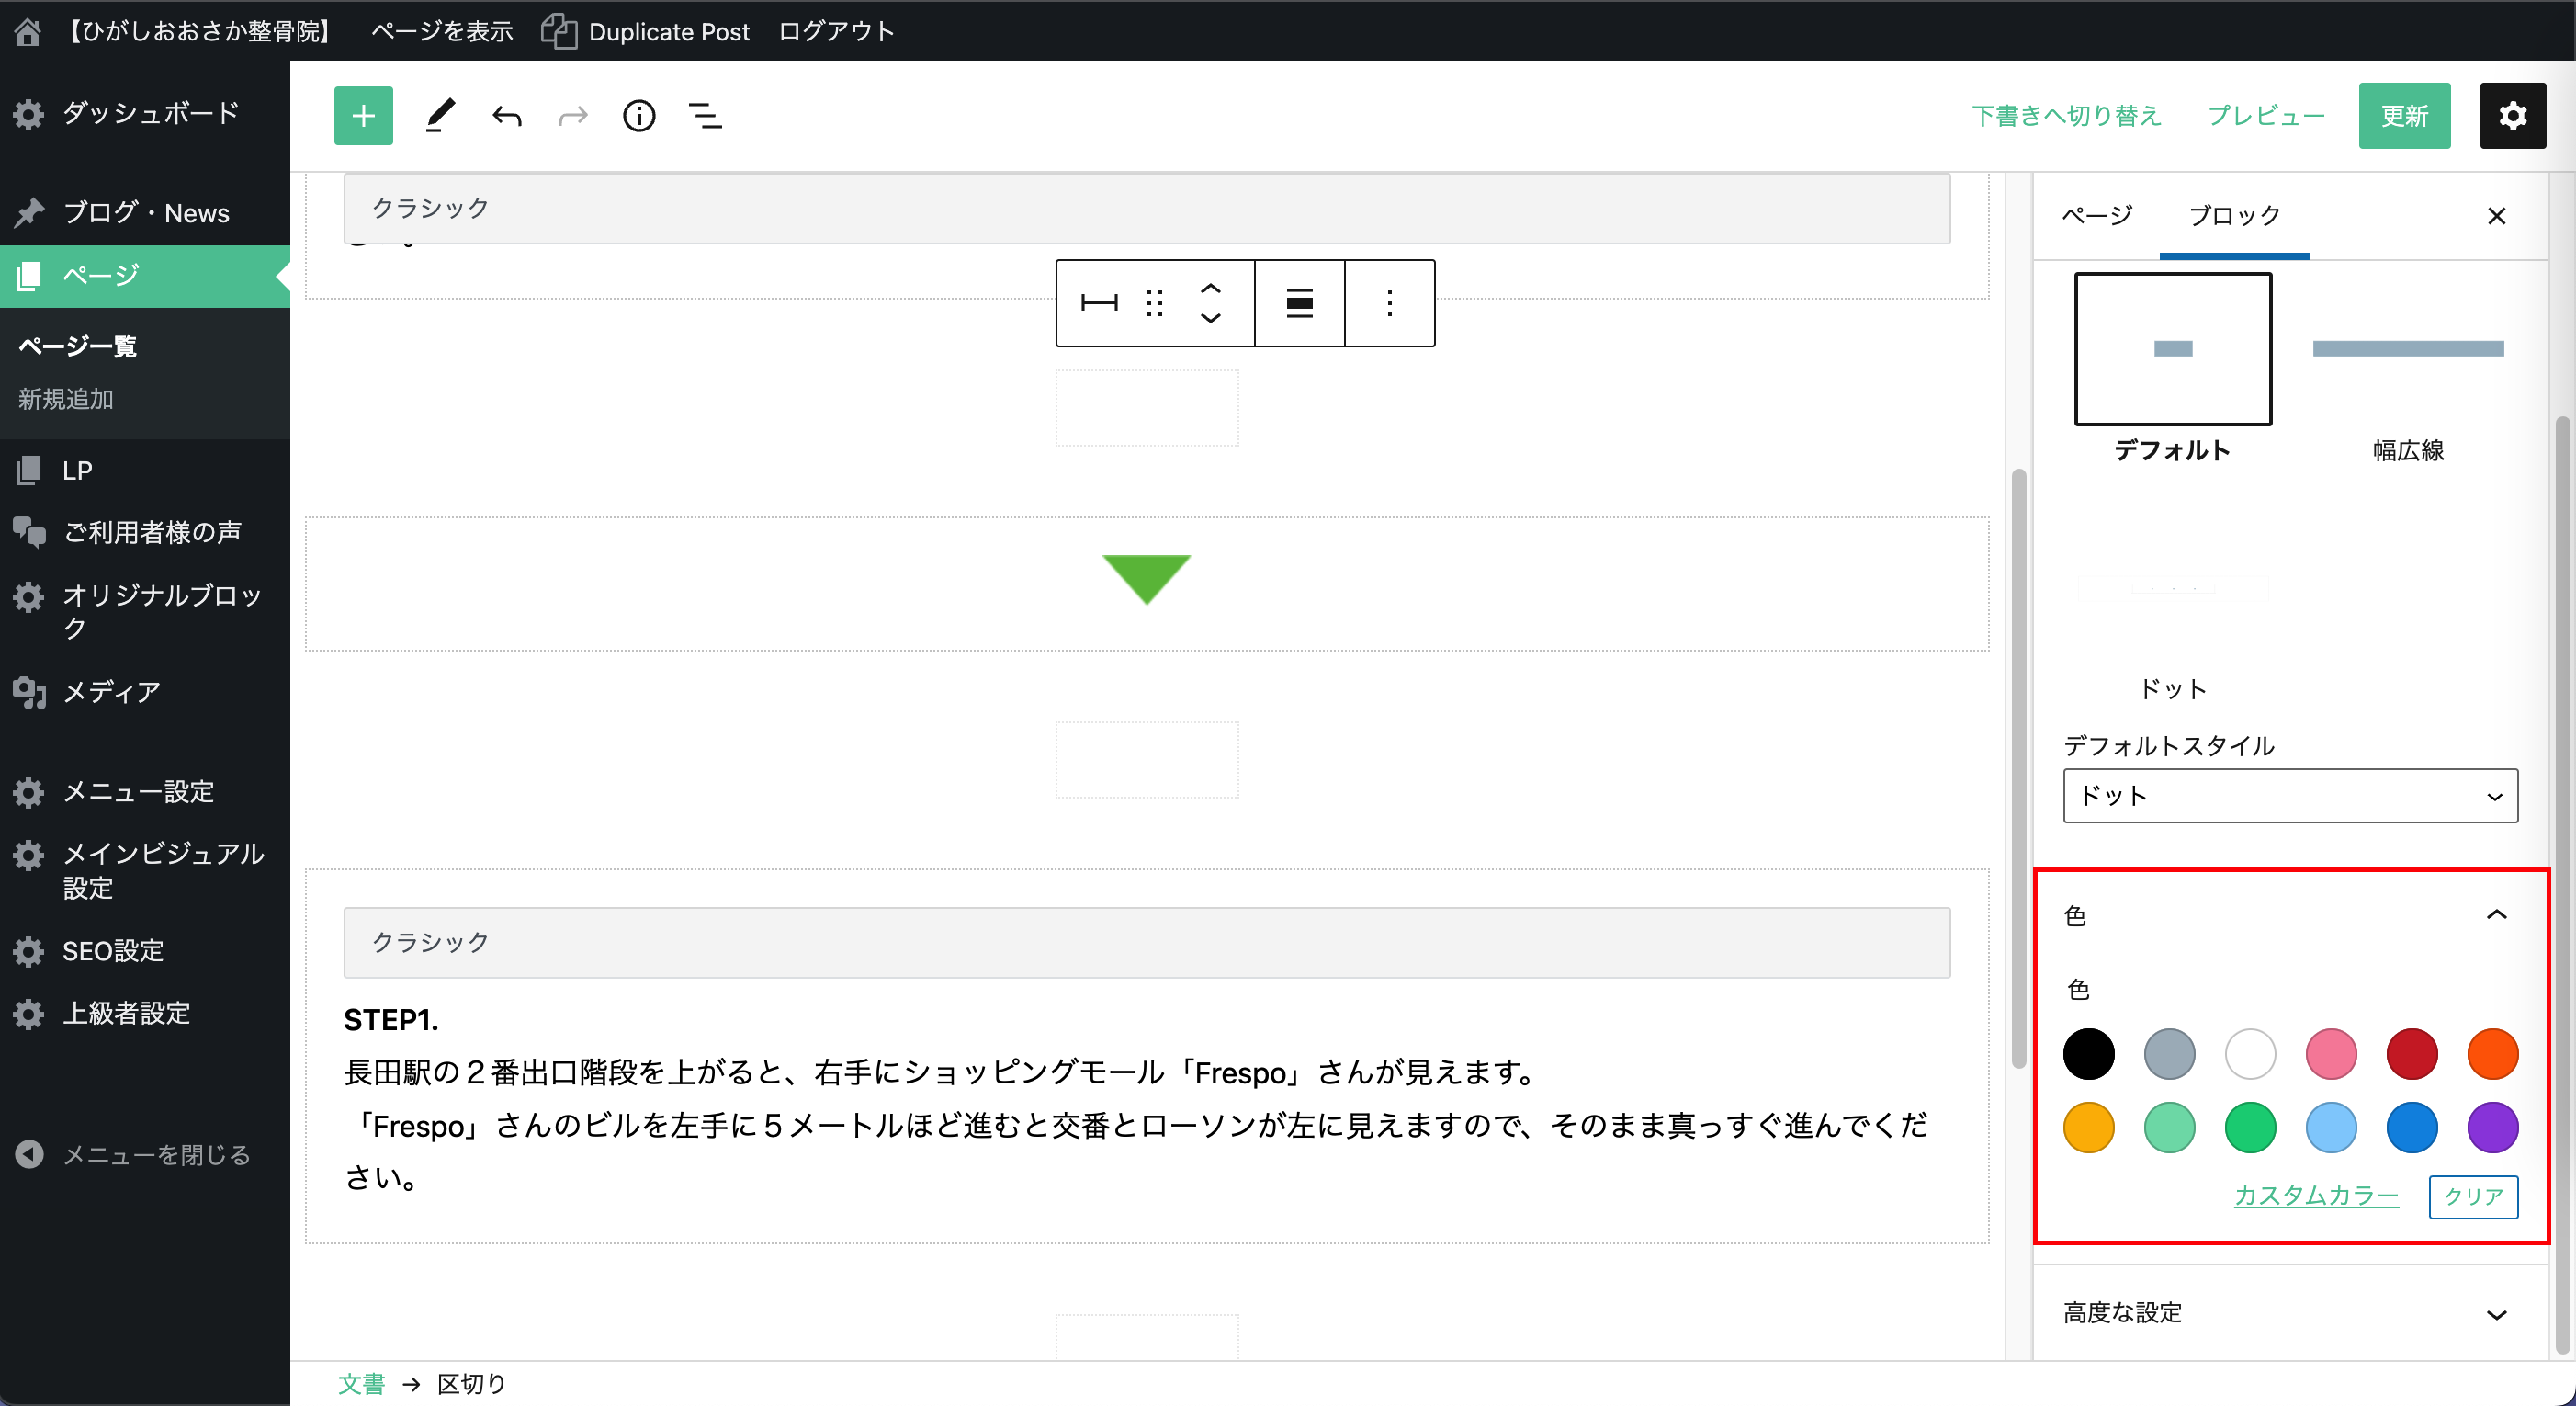Expand the 高度な設定 section
Screen dimensions: 2576x1406
(2289, 1313)
